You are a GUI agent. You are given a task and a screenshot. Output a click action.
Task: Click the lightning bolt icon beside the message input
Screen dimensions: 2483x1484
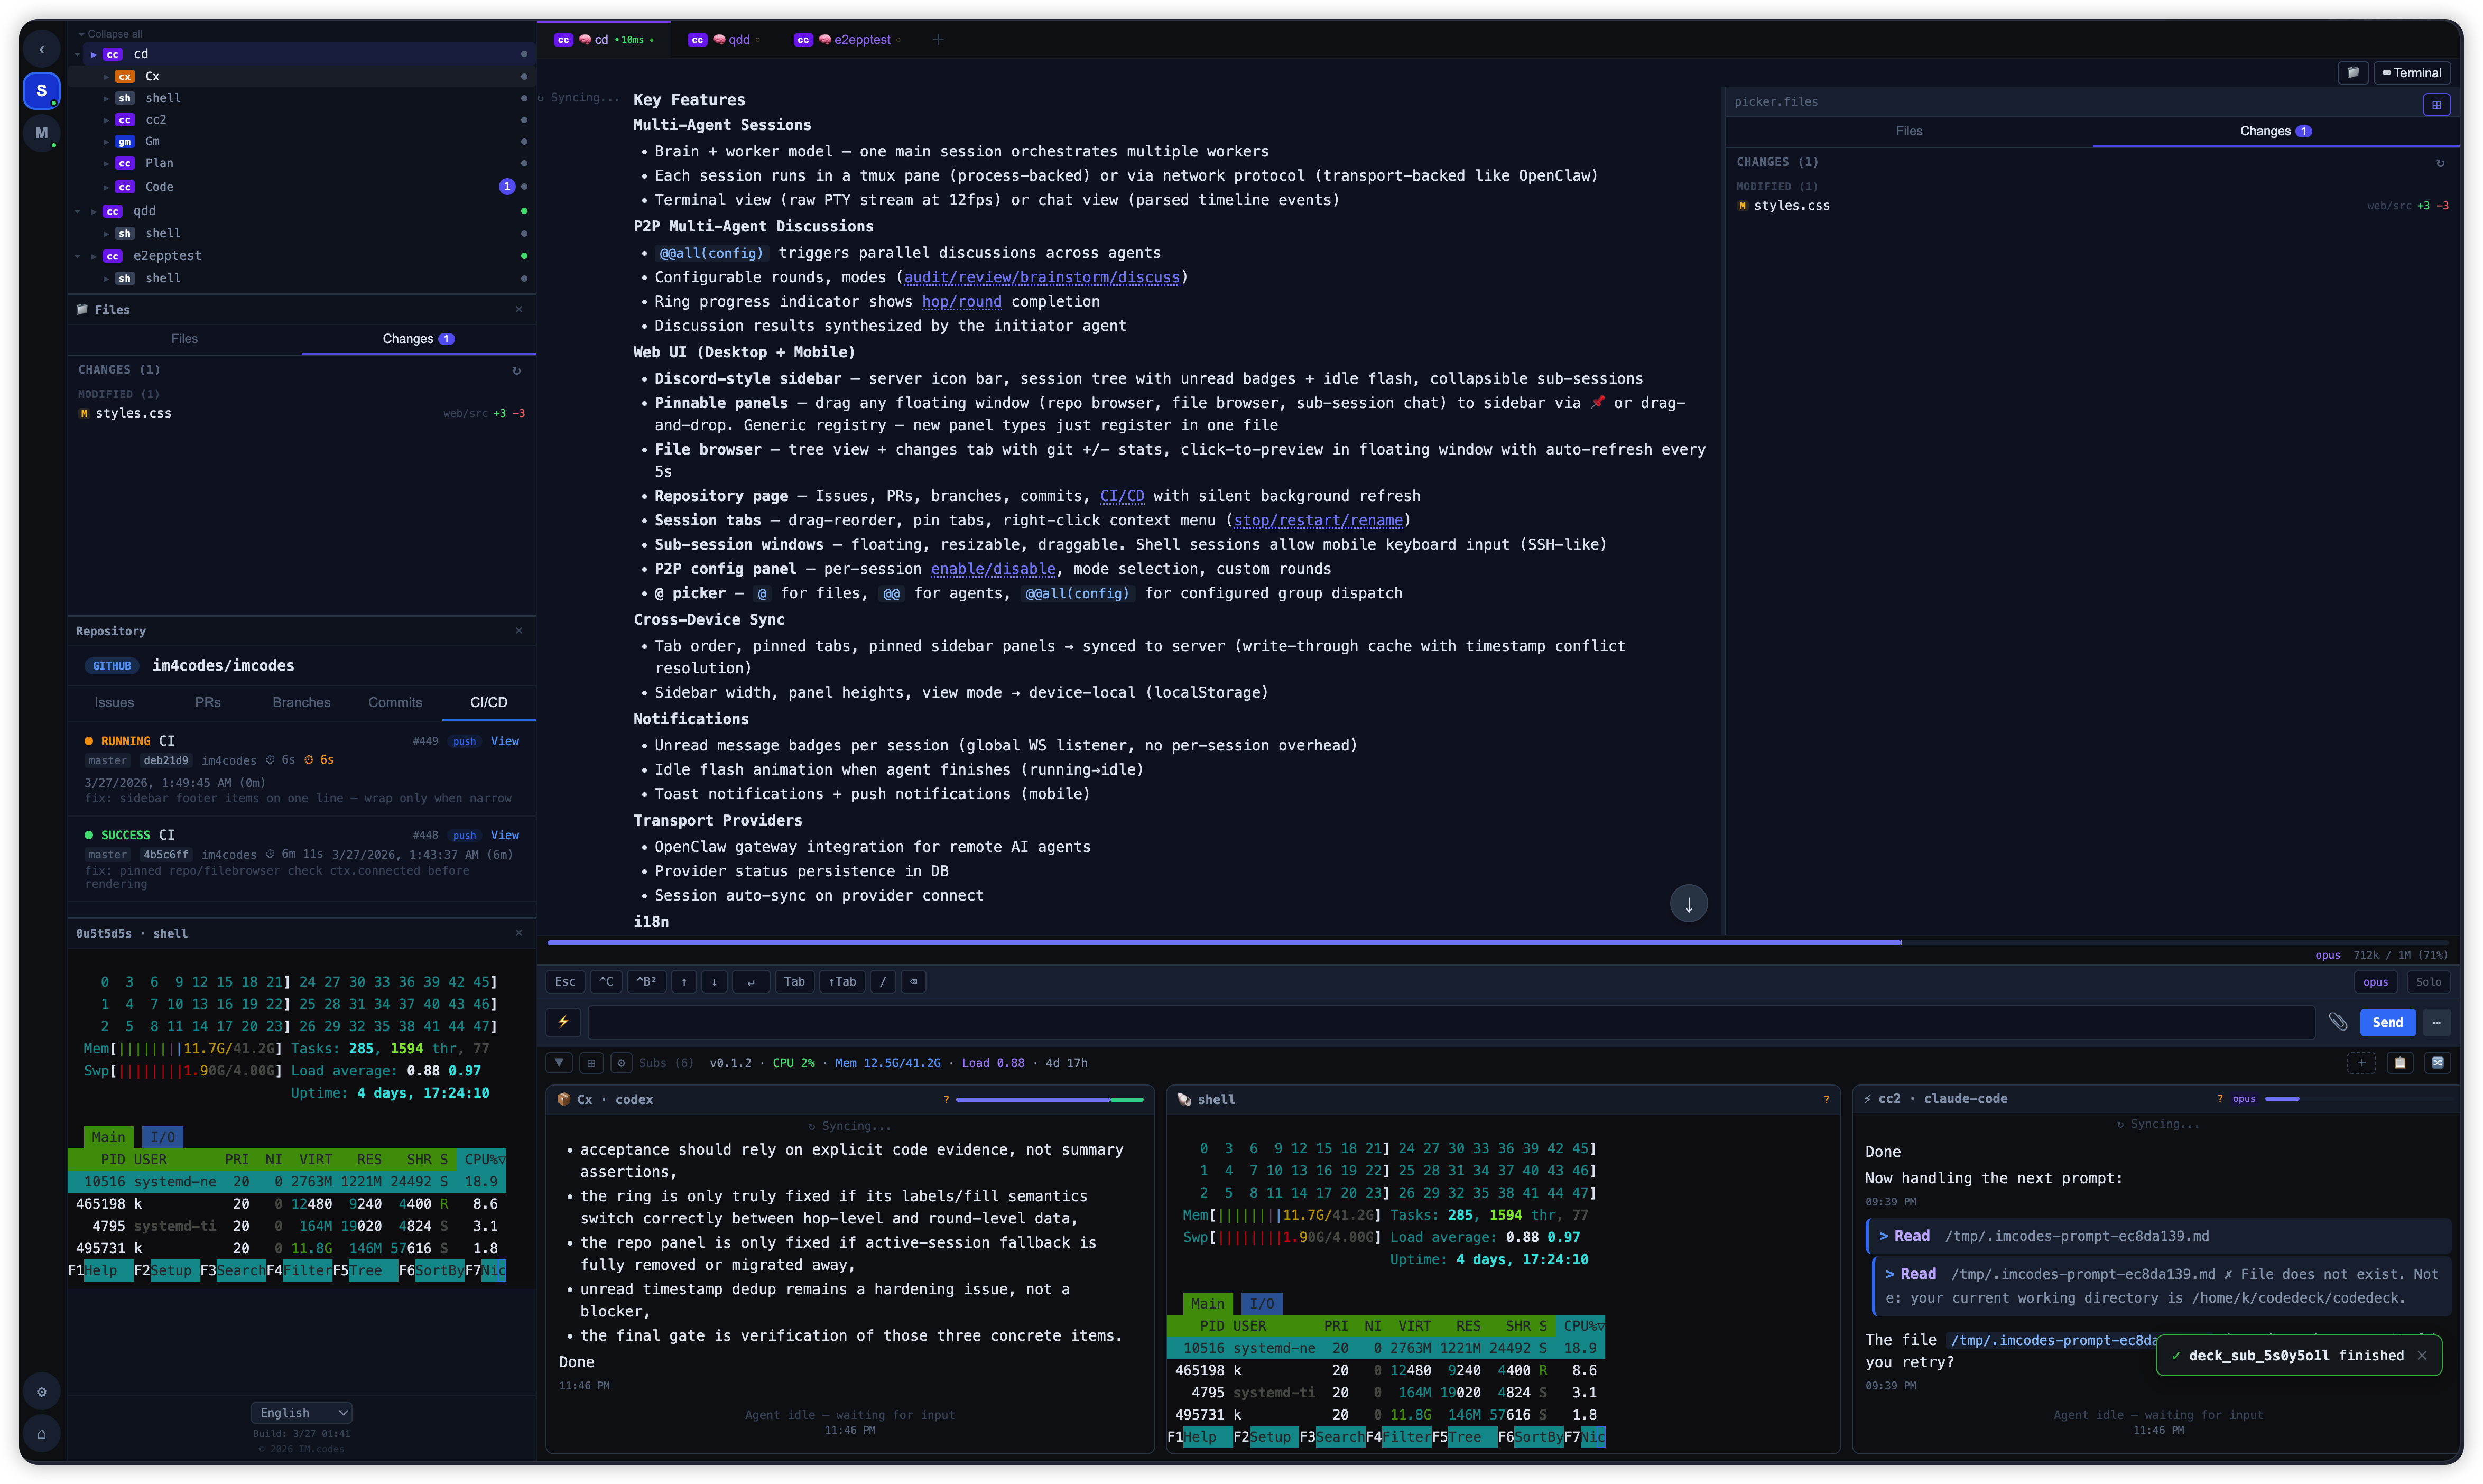[562, 1022]
